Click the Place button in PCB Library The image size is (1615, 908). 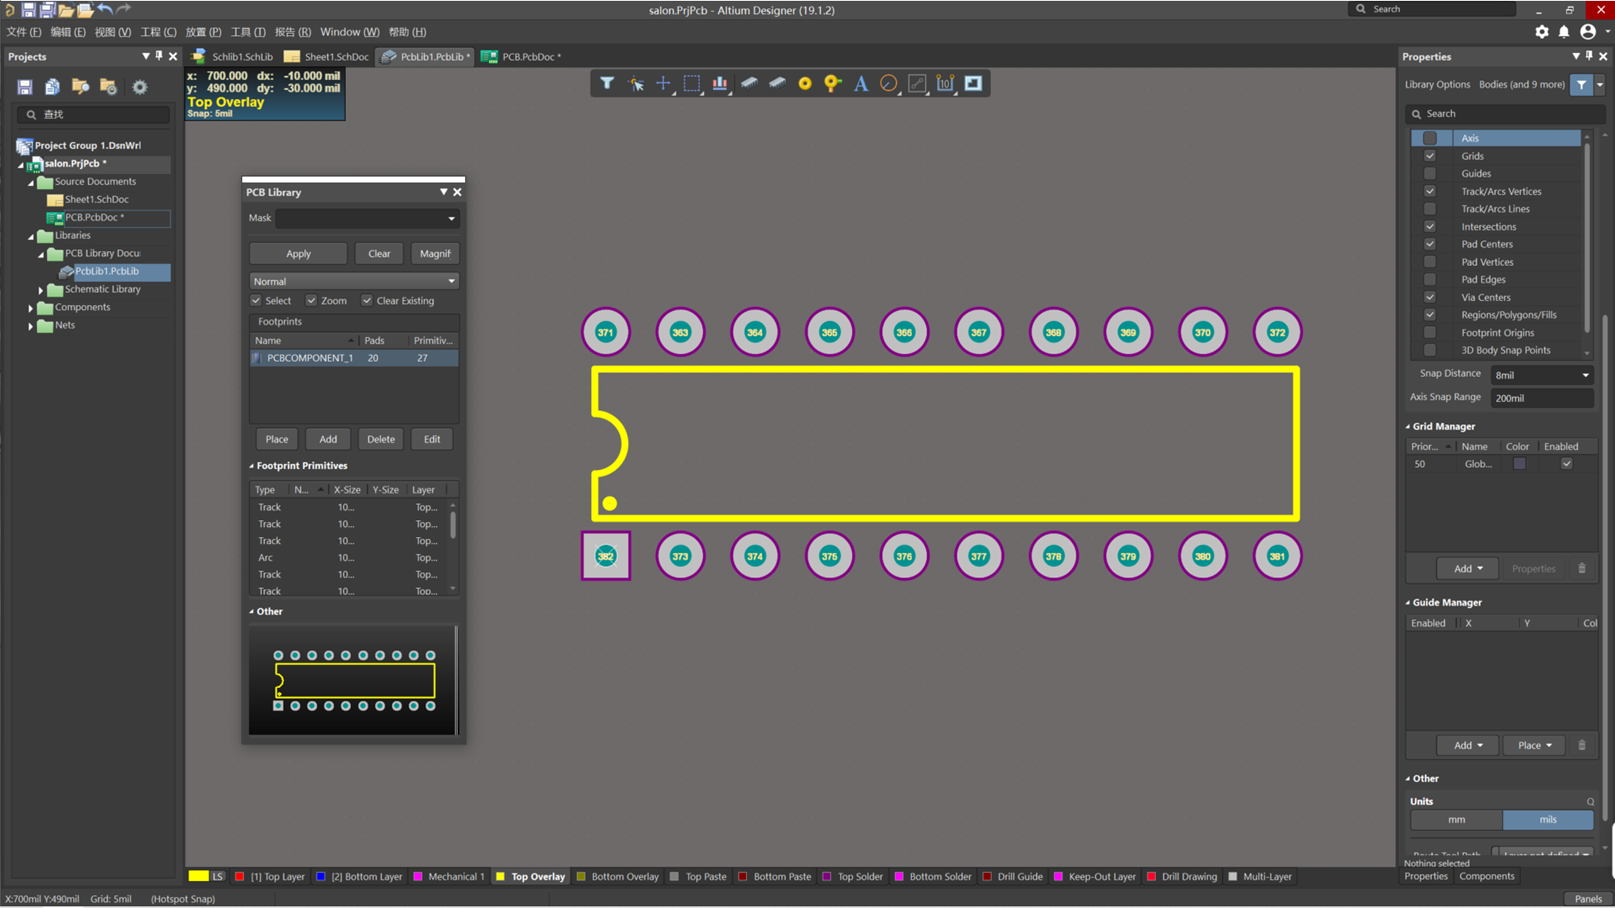(276, 439)
